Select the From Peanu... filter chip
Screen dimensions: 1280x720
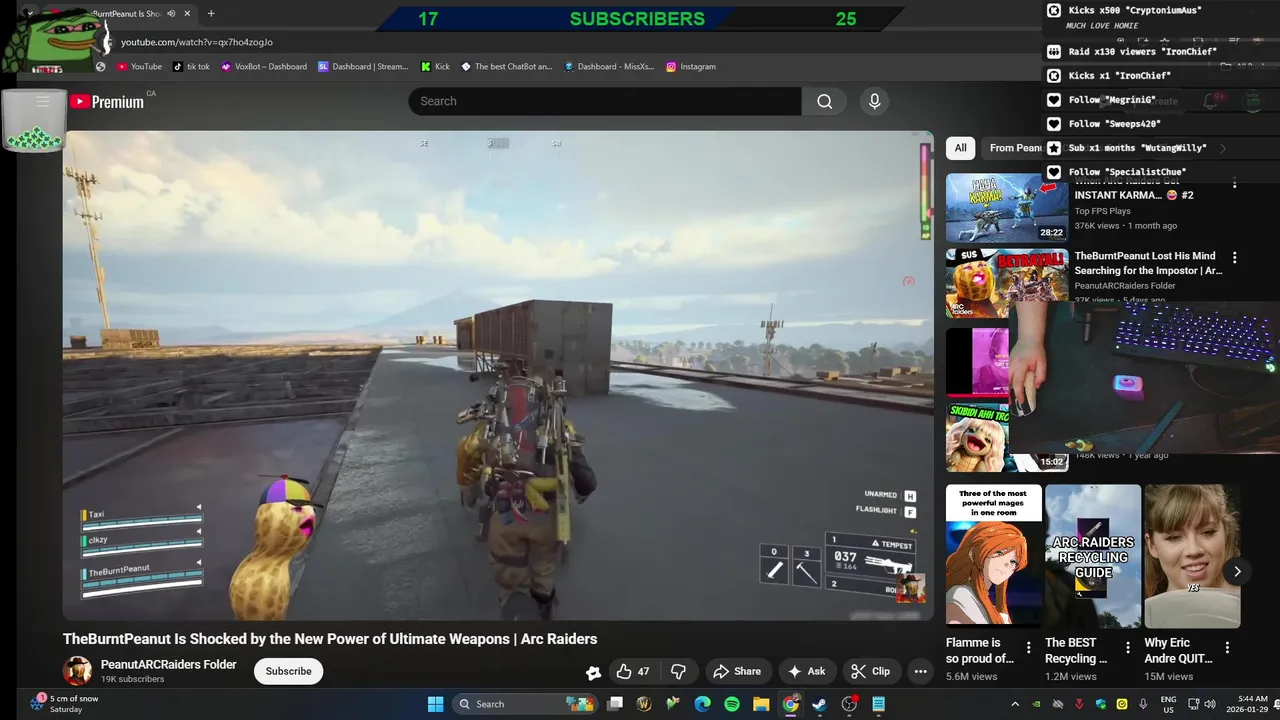(x=1014, y=148)
